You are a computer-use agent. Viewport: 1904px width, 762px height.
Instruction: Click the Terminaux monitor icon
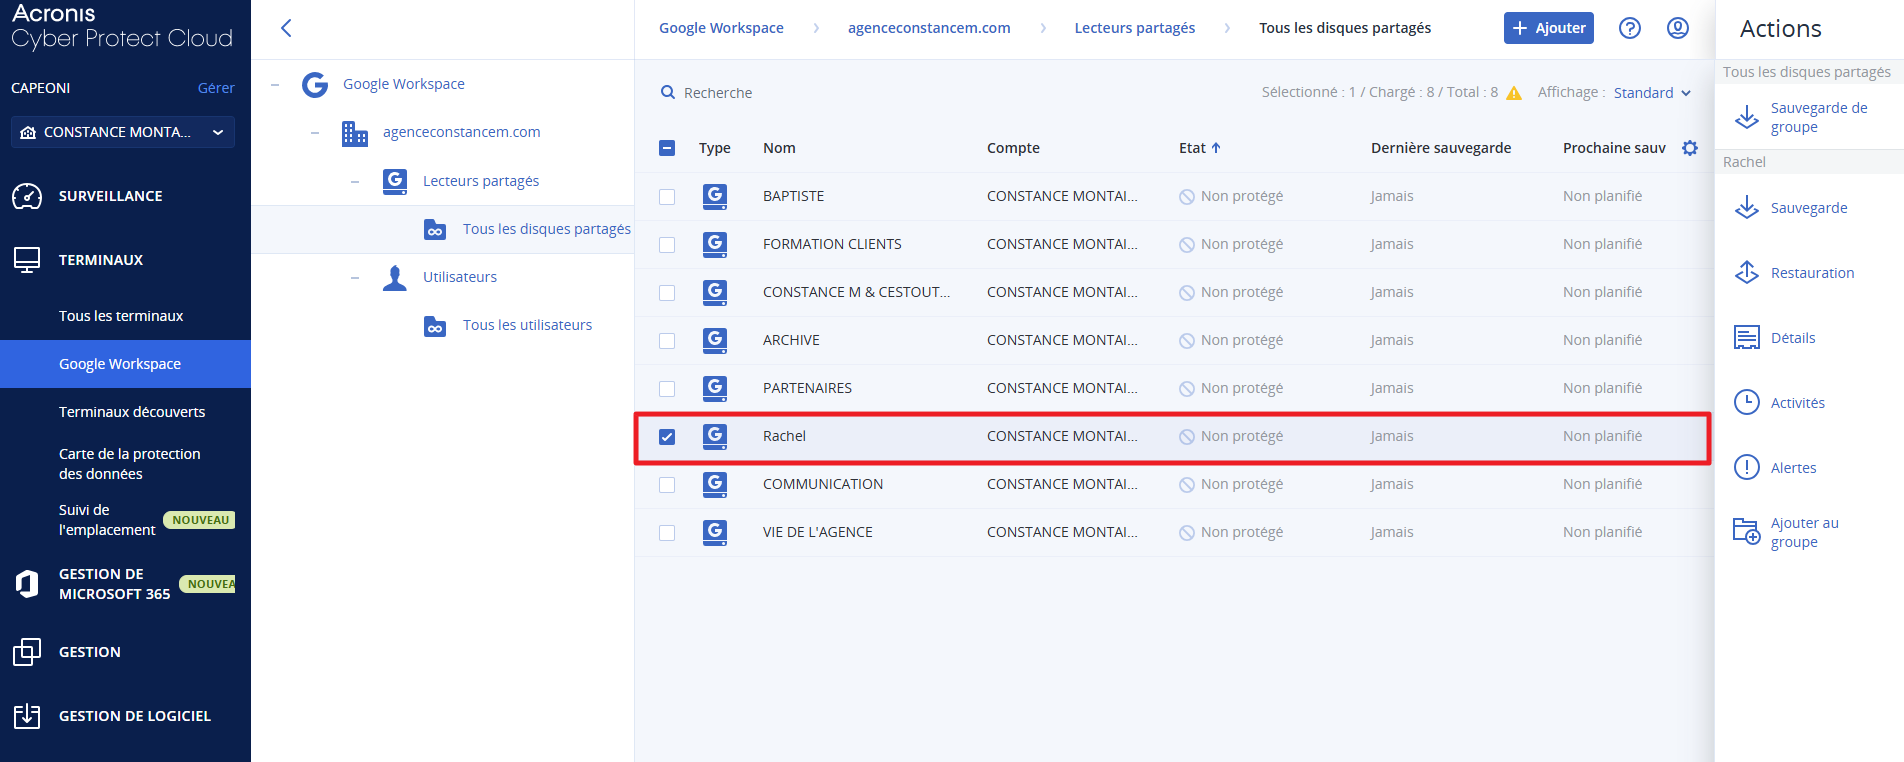click(27, 260)
